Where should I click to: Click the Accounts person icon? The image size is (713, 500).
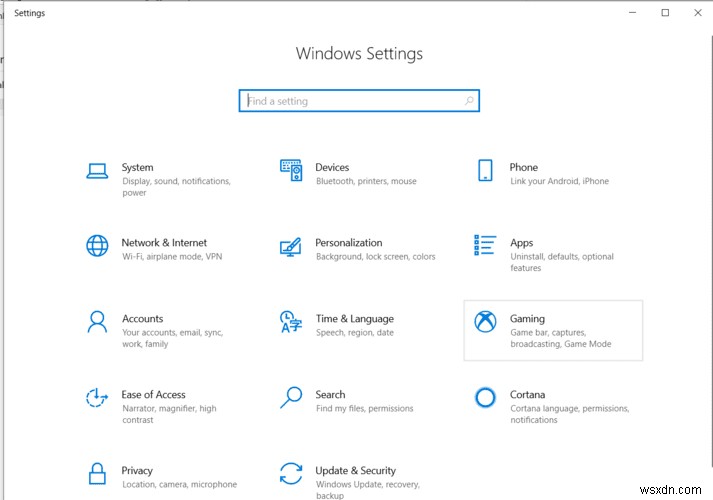tap(97, 322)
